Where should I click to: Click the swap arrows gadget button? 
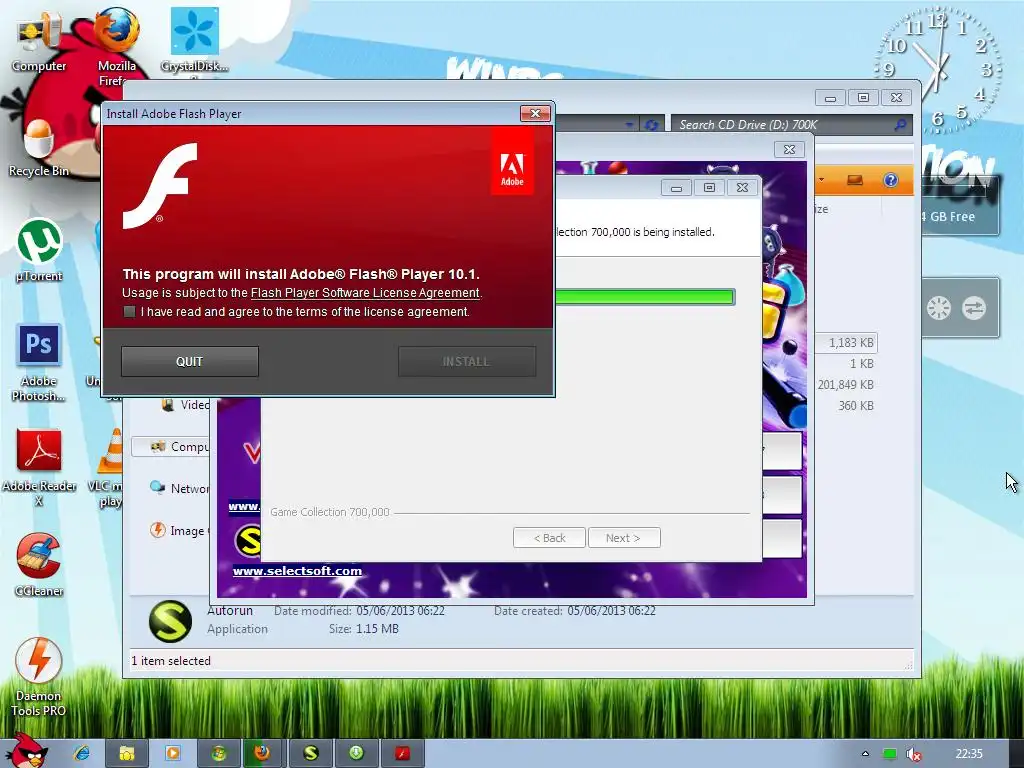pos(974,308)
